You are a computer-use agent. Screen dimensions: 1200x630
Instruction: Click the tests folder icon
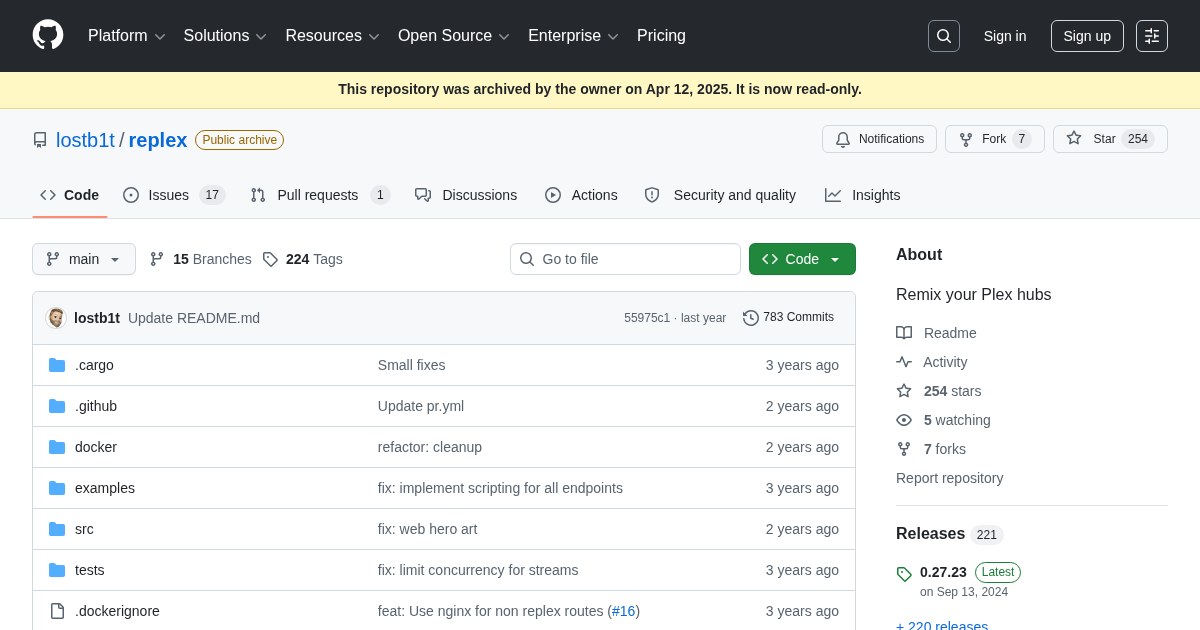tap(57, 570)
